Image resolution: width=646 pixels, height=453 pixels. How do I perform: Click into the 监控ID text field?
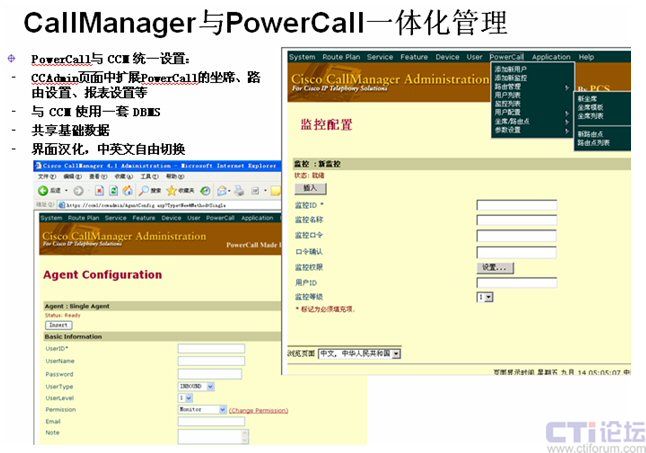click(x=516, y=206)
